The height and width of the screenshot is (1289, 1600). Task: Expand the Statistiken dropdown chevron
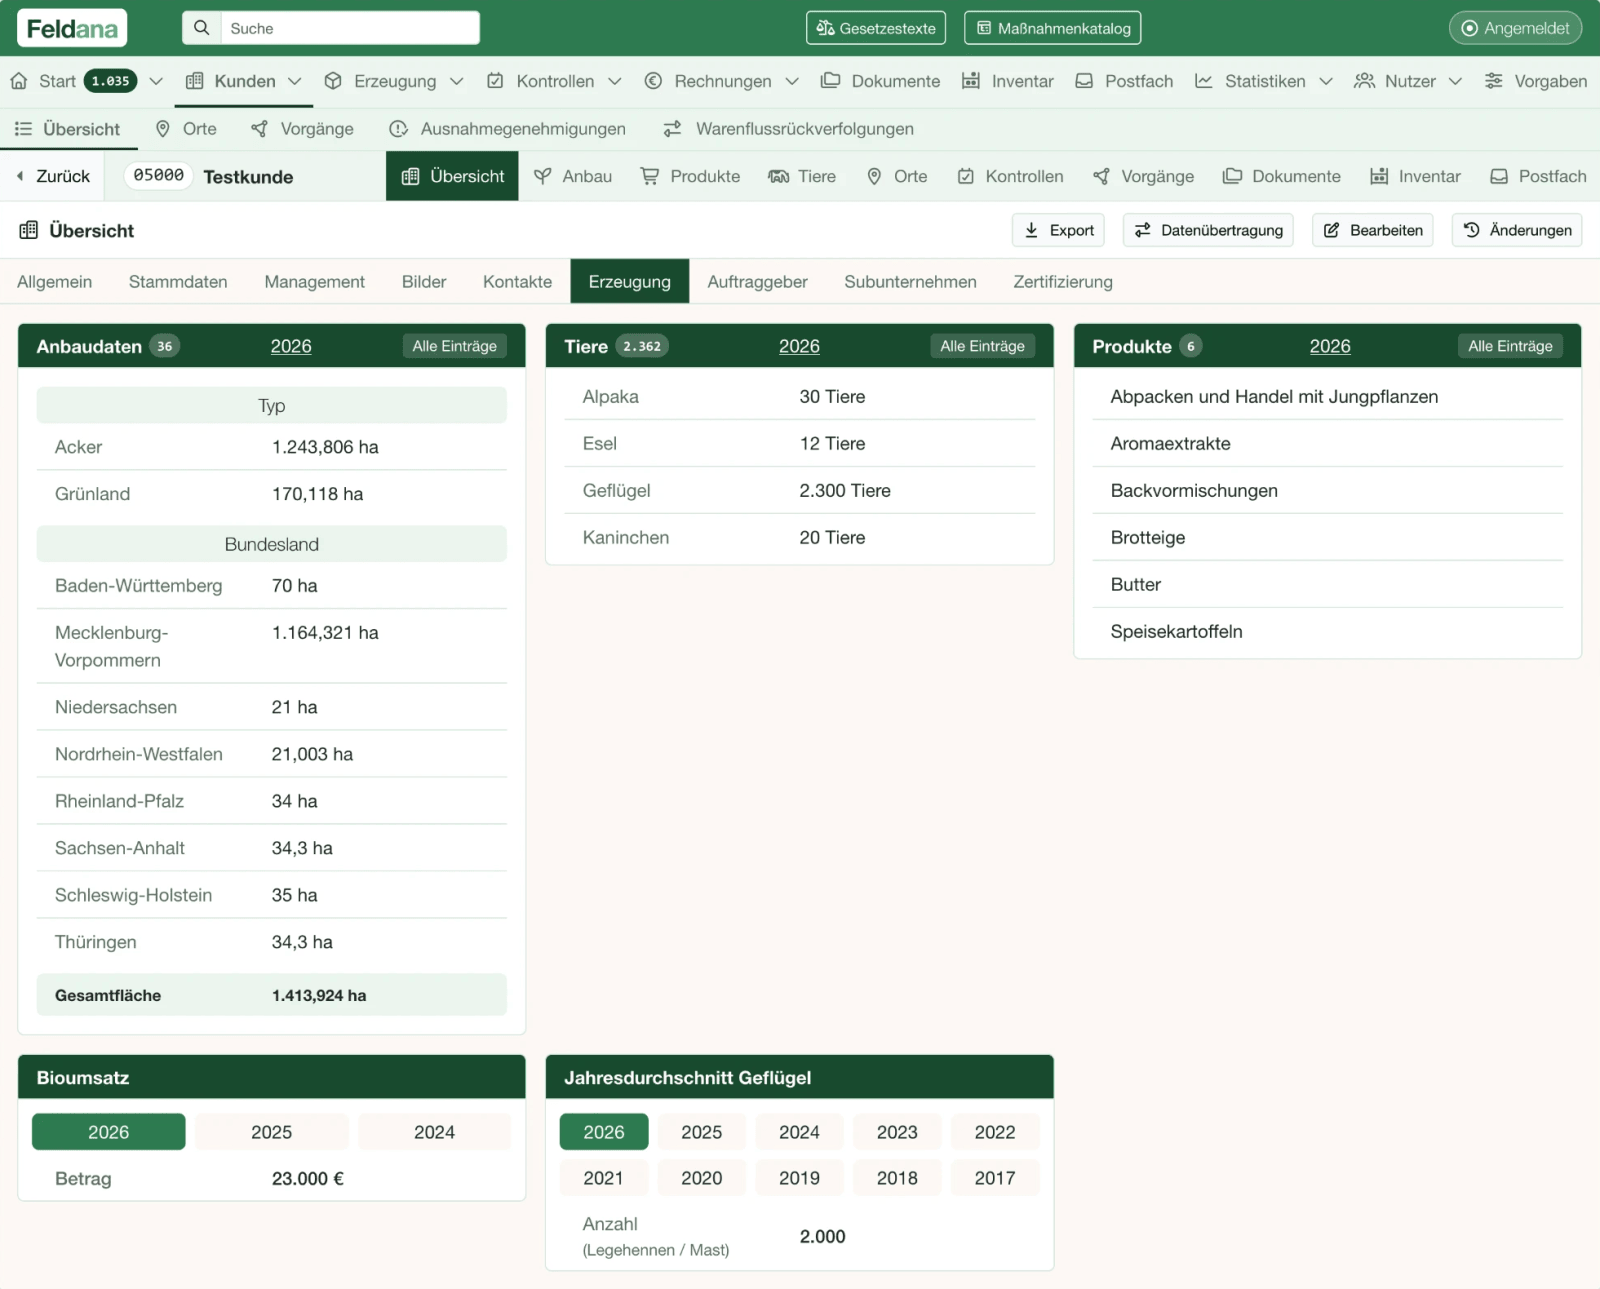click(1326, 81)
